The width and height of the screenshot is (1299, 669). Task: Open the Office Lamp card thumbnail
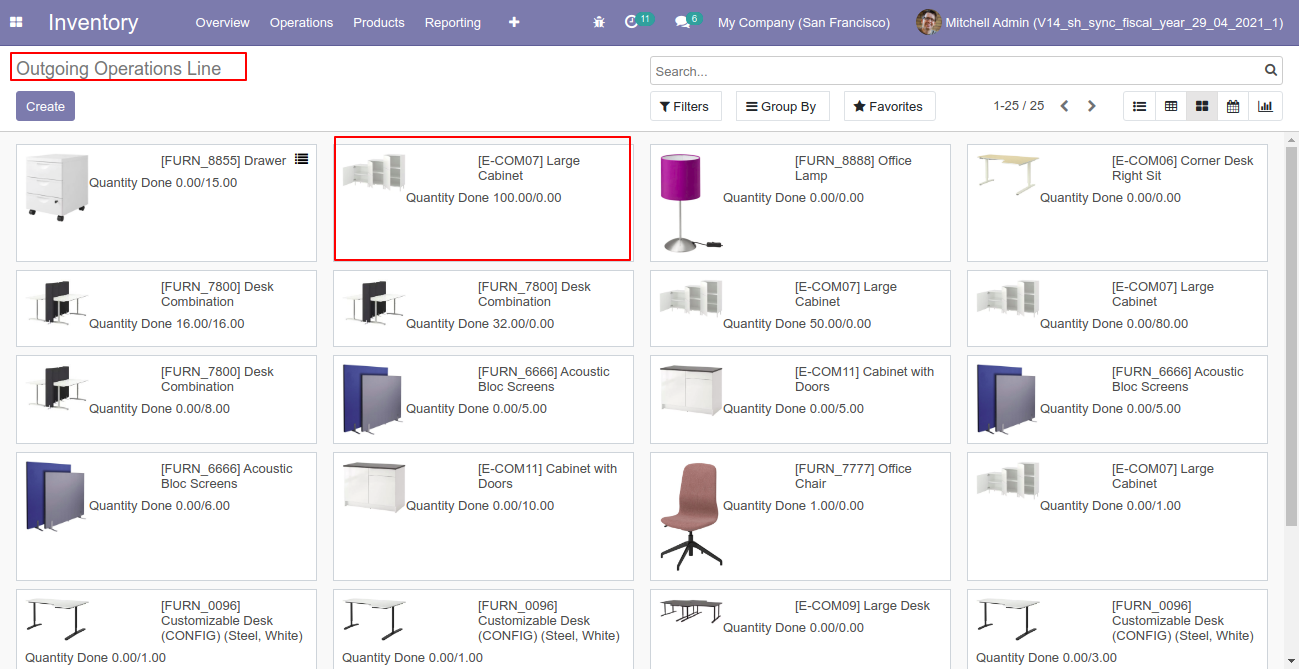pyautogui.click(x=690, y=203)
